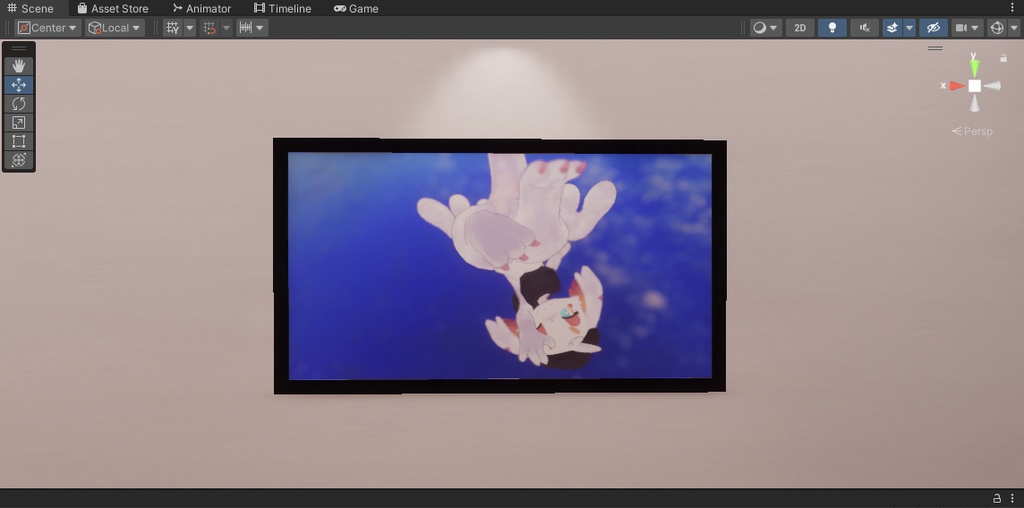Select the Hand view tool
Viewport: 1024px width, 508px height.
[18, 66]
